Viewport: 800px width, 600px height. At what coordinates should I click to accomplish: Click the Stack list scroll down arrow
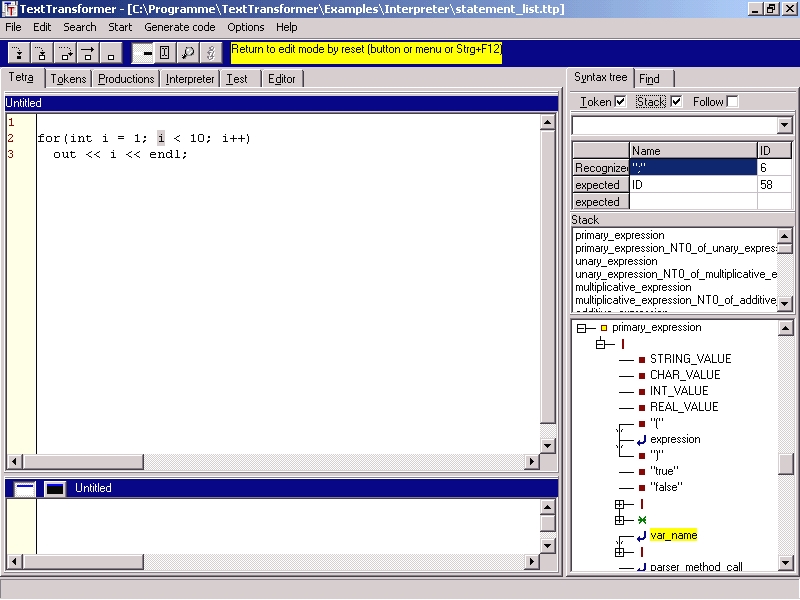[x=785, y=304]
